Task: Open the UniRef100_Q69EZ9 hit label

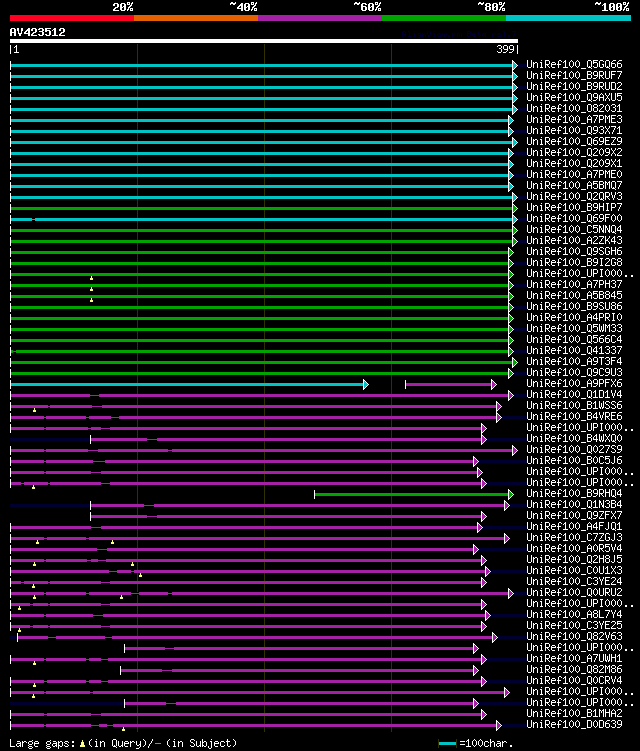Action: click(x=574, y=141)
